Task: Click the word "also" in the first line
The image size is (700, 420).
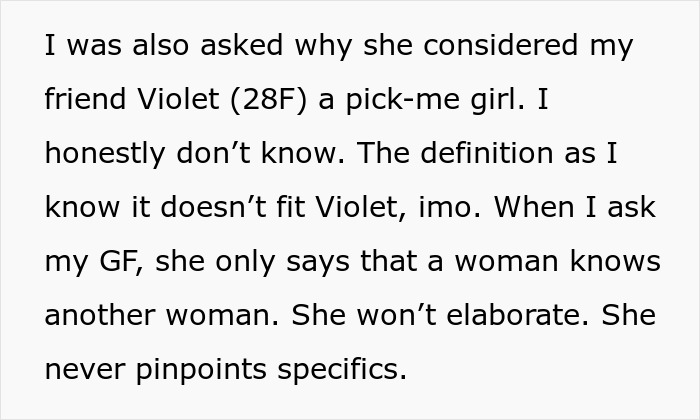Action: point(153,46)
